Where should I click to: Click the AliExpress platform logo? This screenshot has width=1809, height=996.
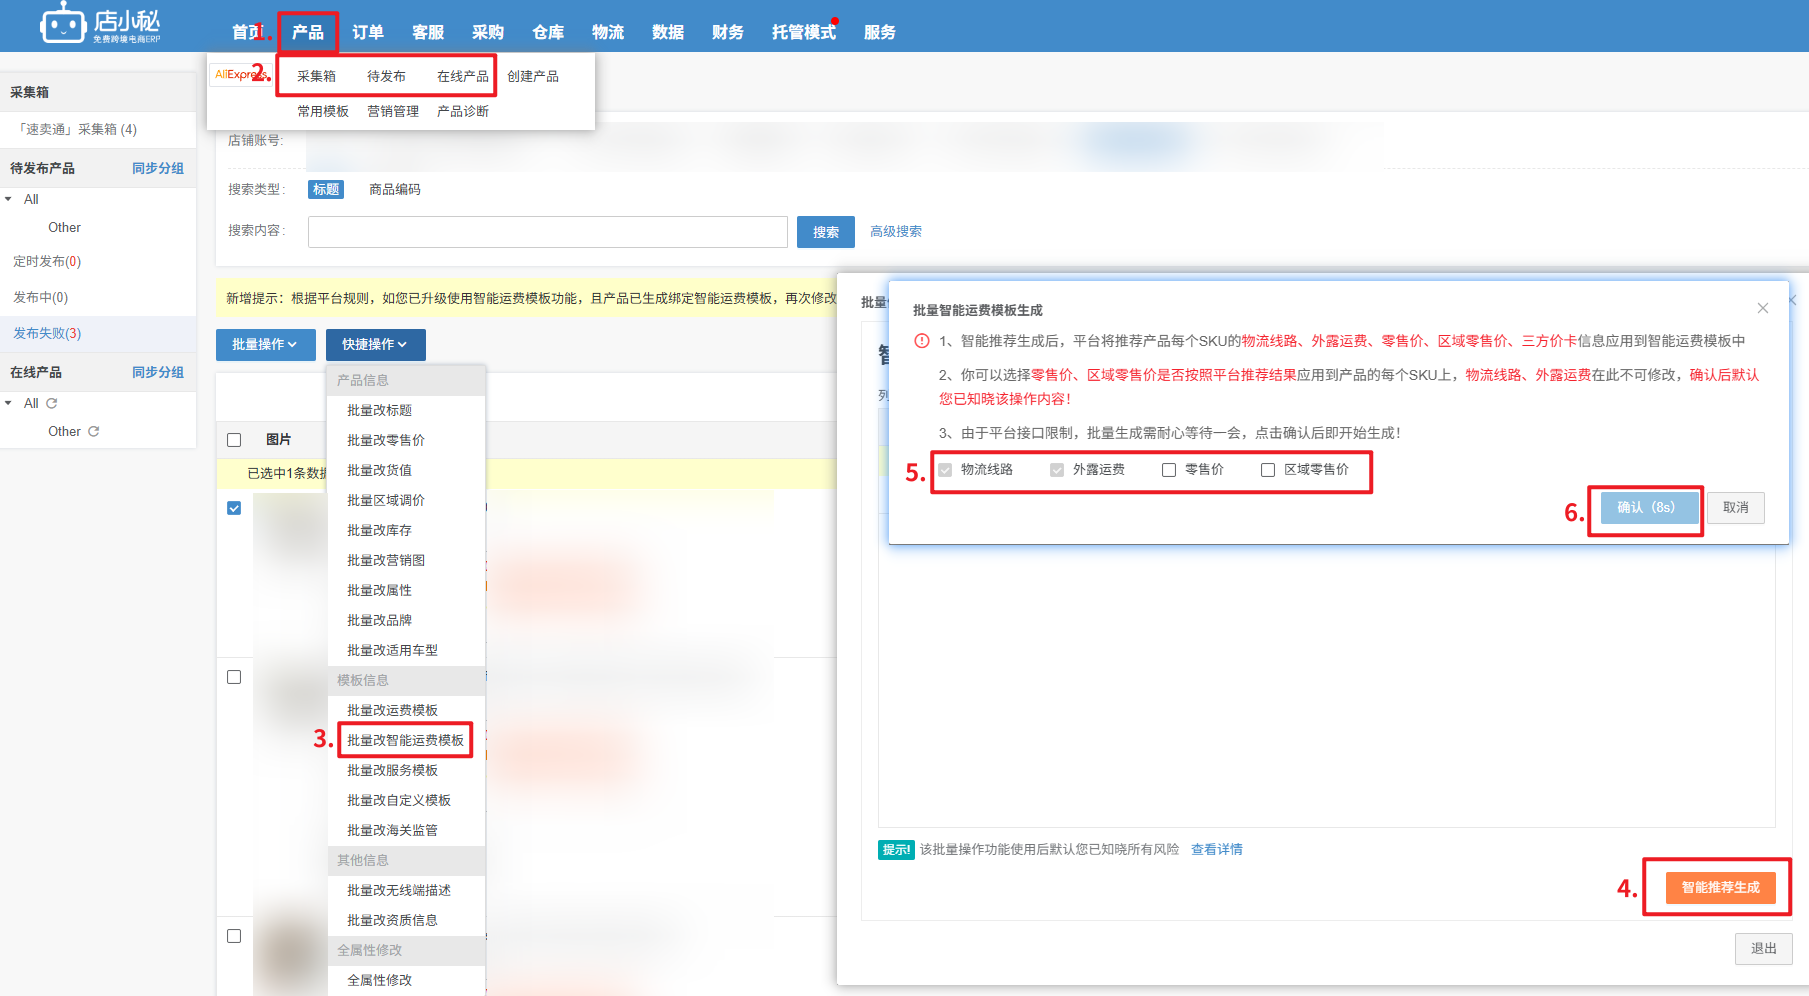(238, 75)
